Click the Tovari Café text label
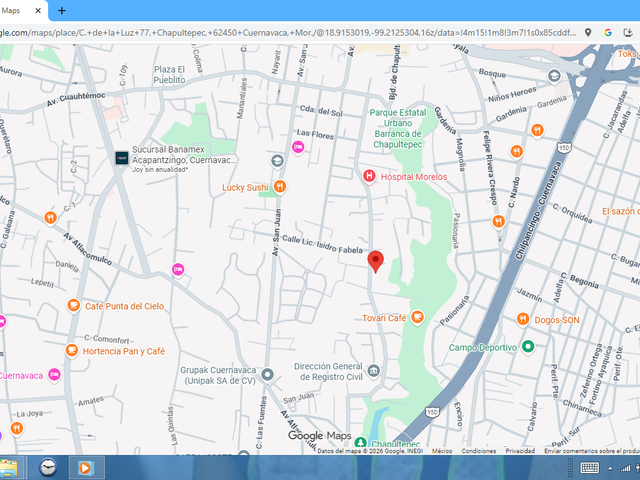This screenshot has height=480, width=640. click(x=384, y=318)
